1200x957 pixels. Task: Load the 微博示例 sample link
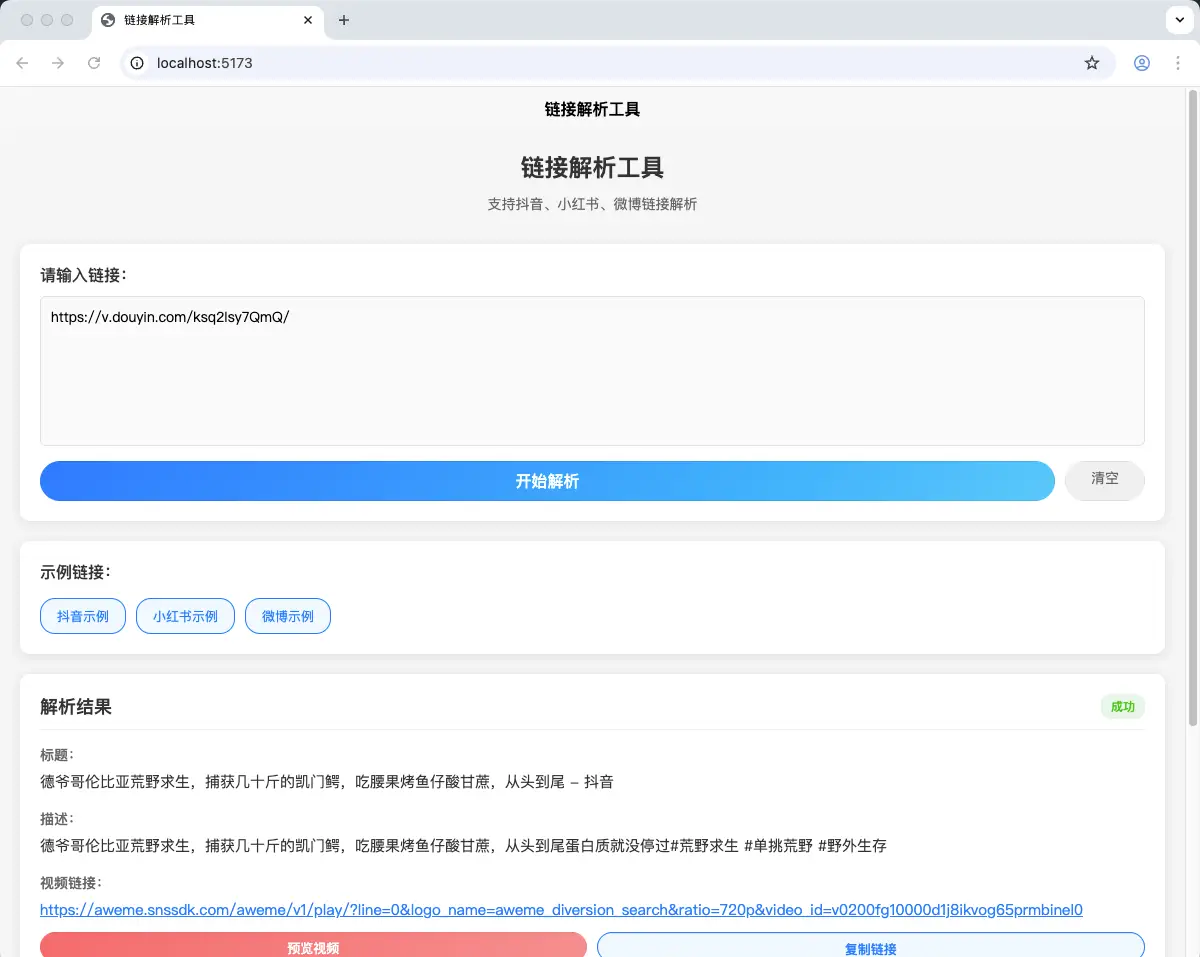pos(288,616)
